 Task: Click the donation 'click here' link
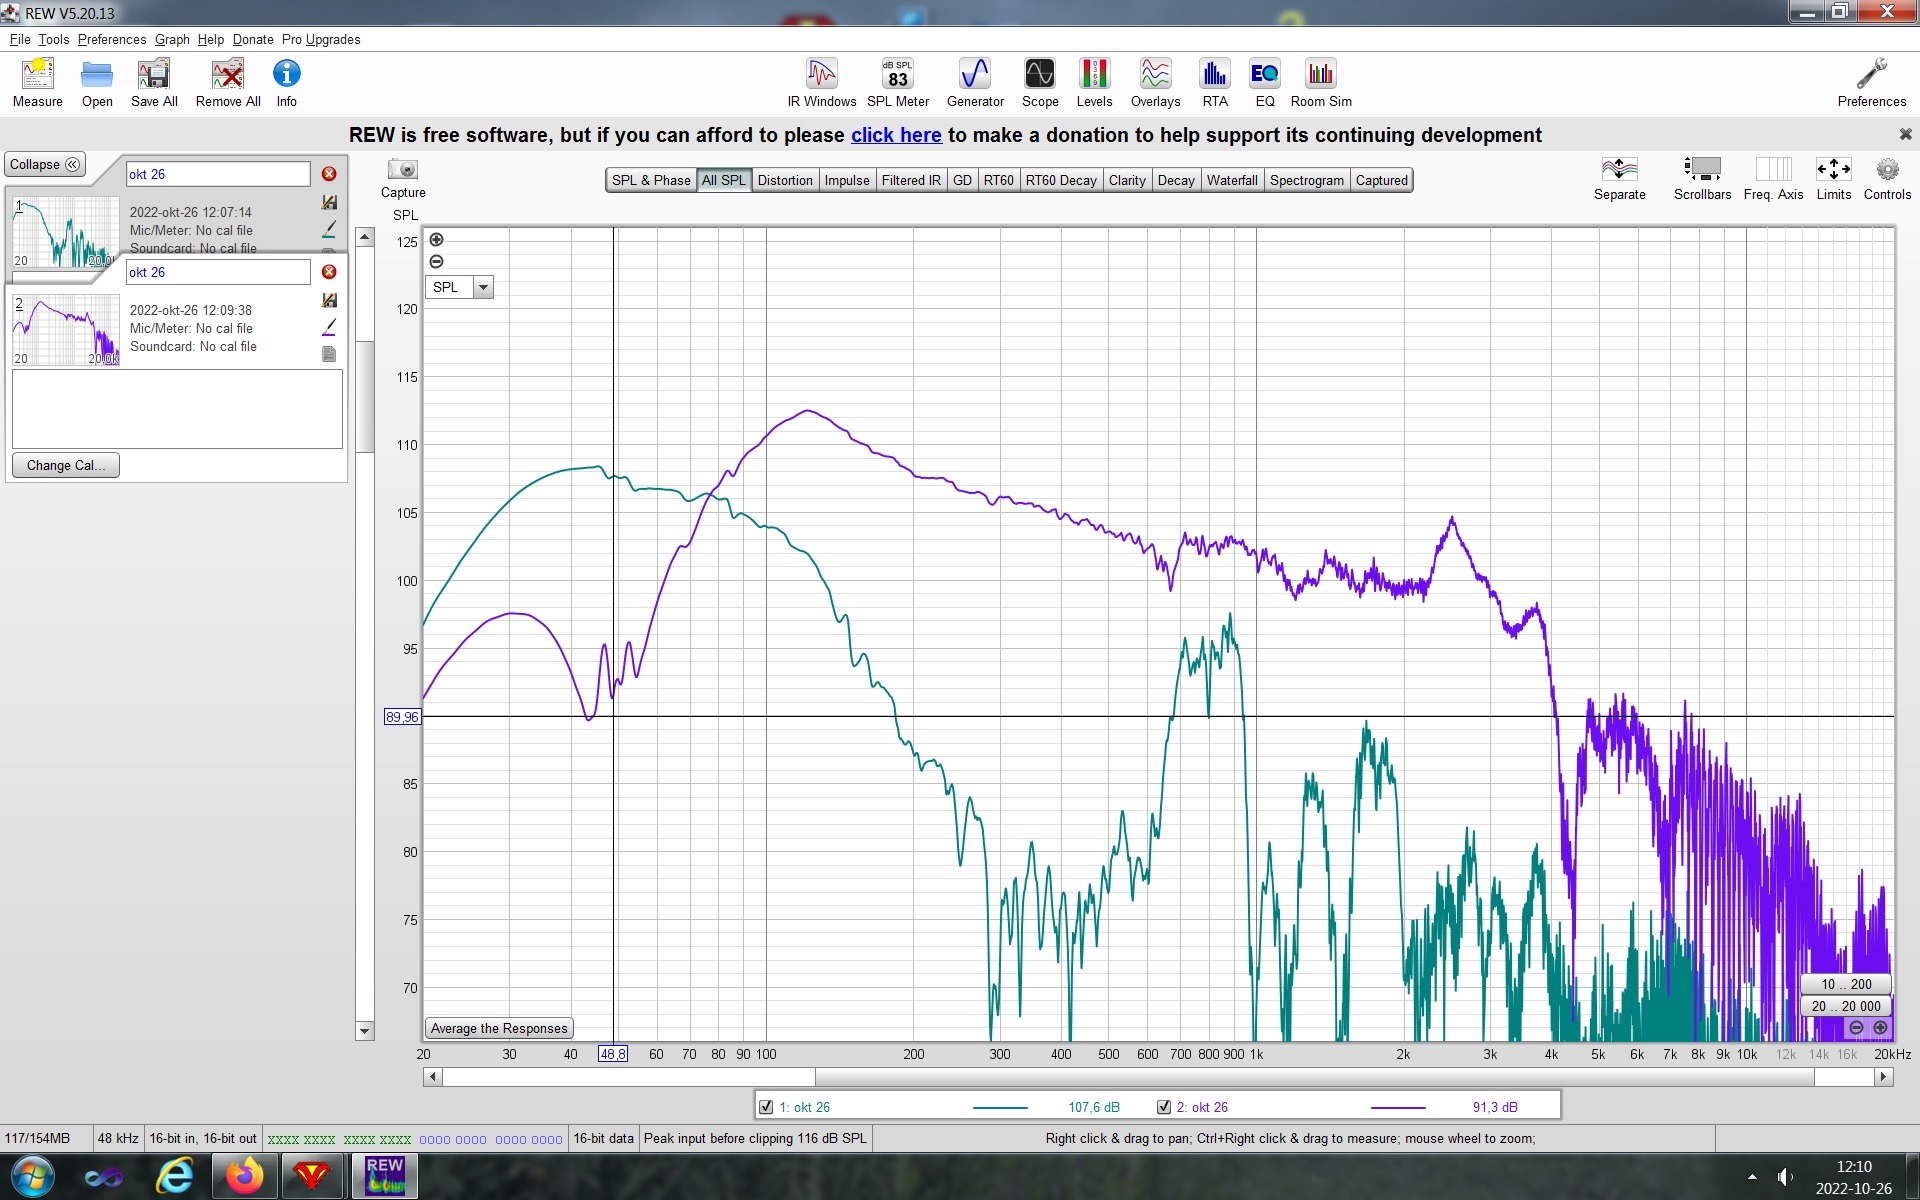[x=896, y=135]
